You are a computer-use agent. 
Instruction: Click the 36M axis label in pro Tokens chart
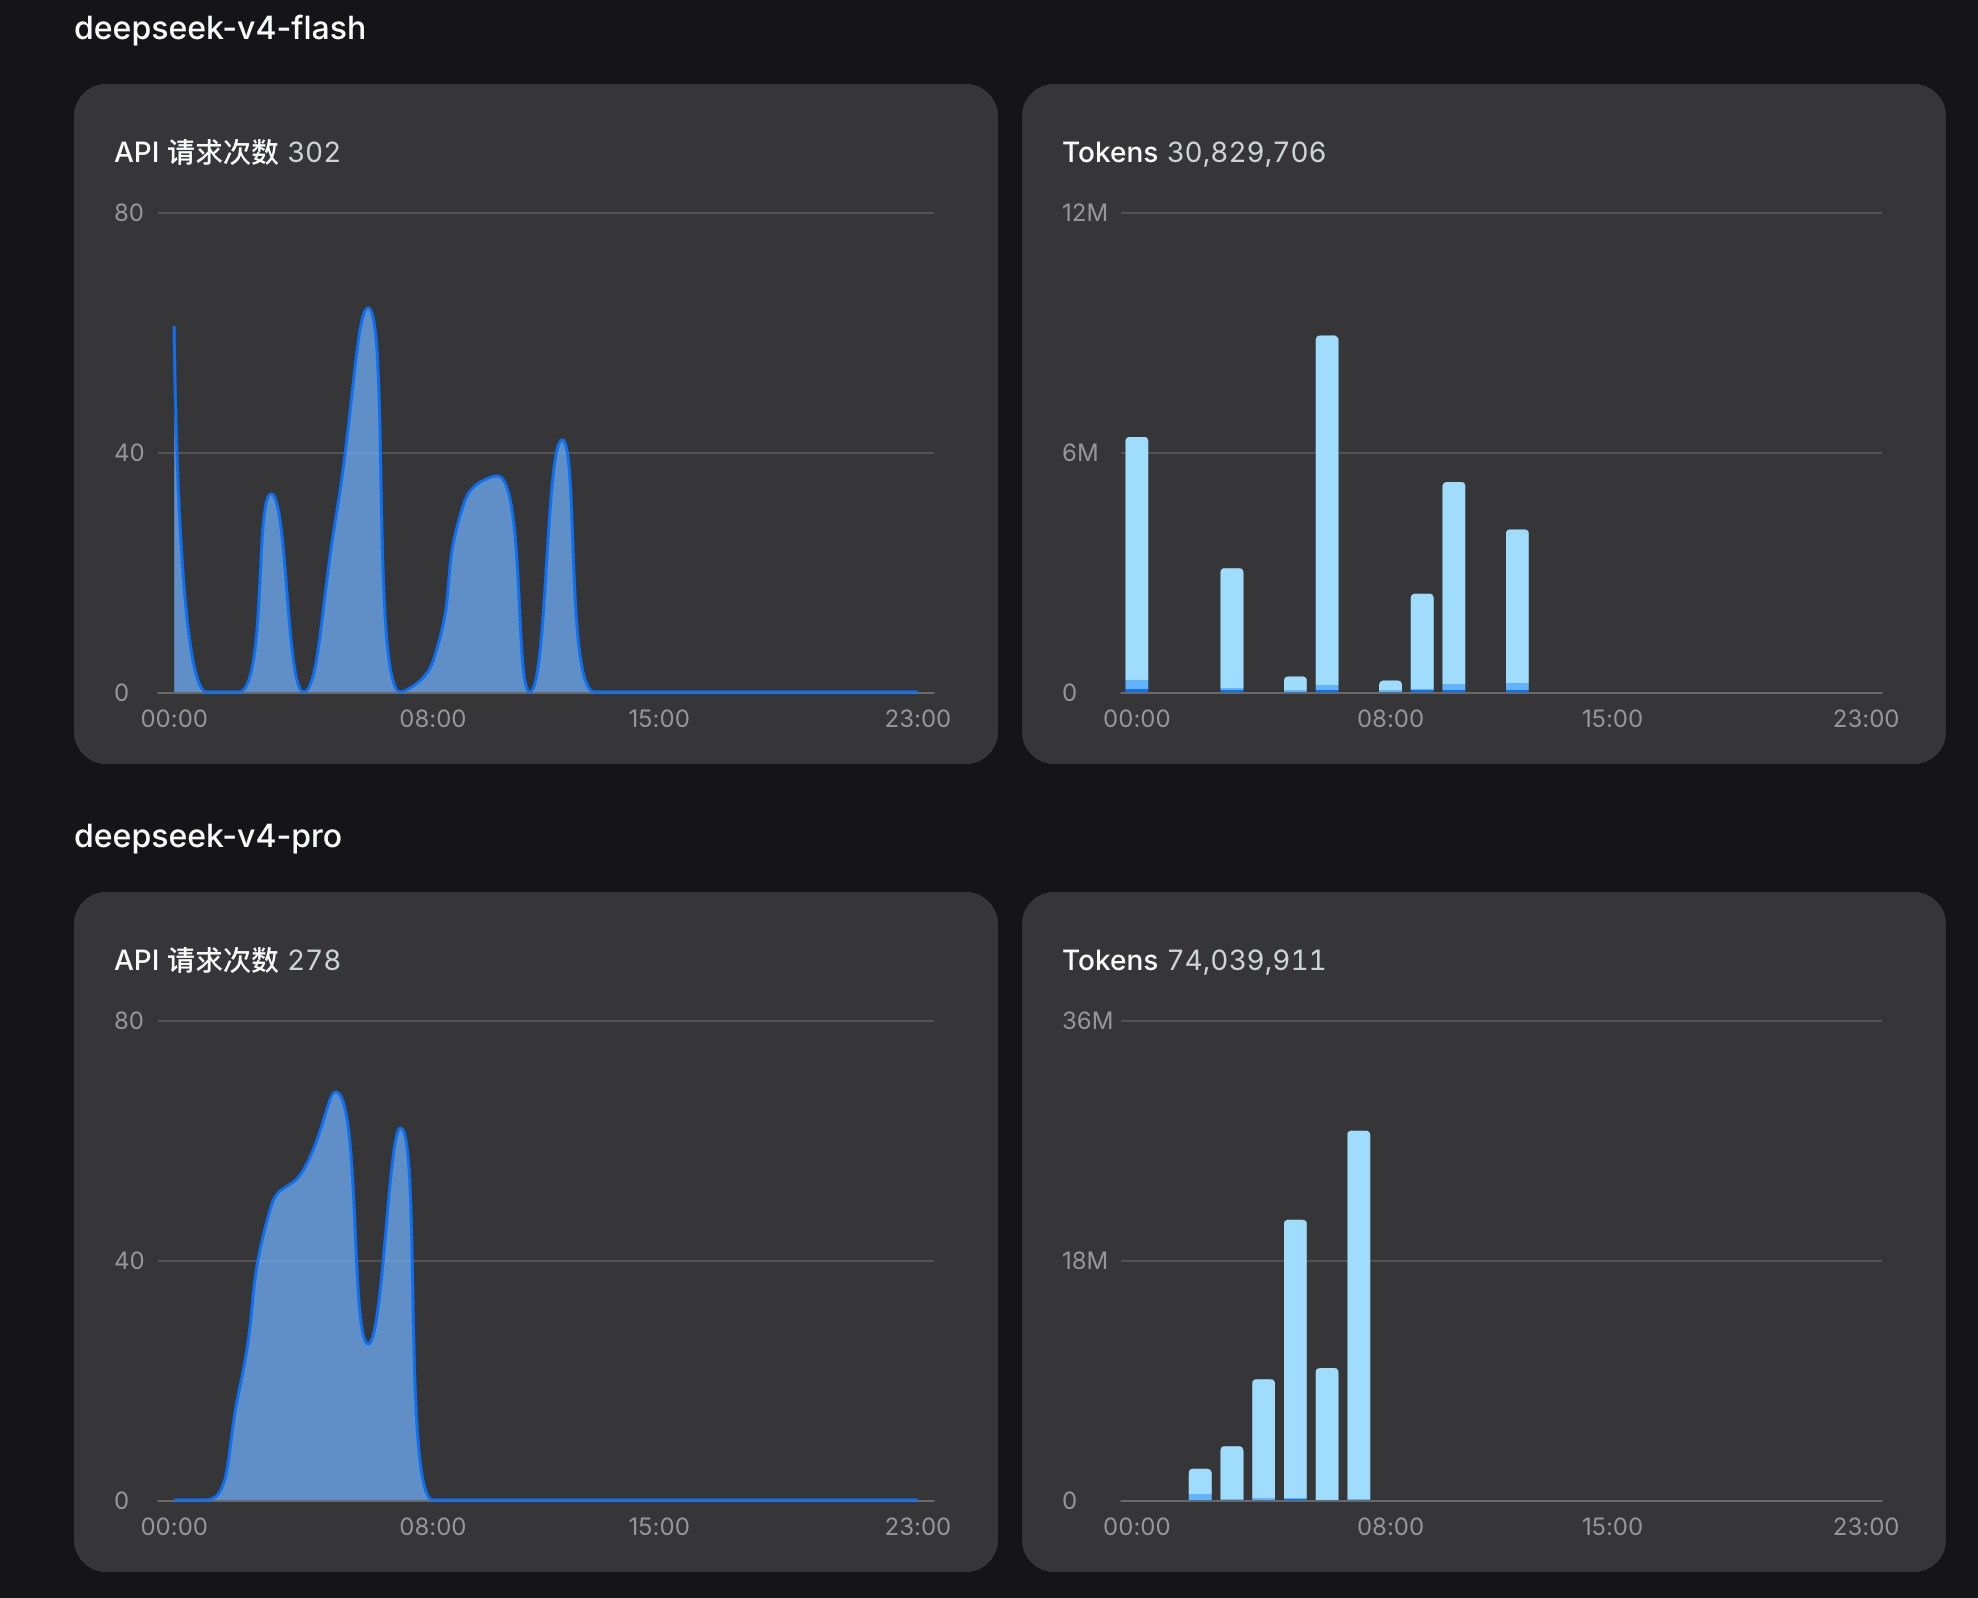pyautogui.click(x=1087, y=1021)
